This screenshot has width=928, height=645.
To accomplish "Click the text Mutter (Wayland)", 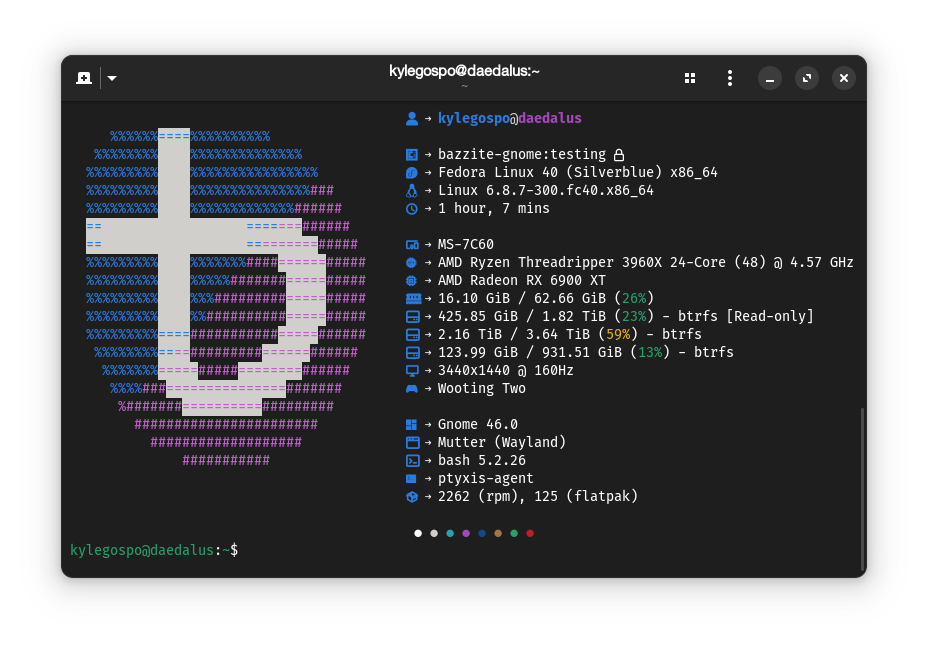I will (x=502, y=442).
